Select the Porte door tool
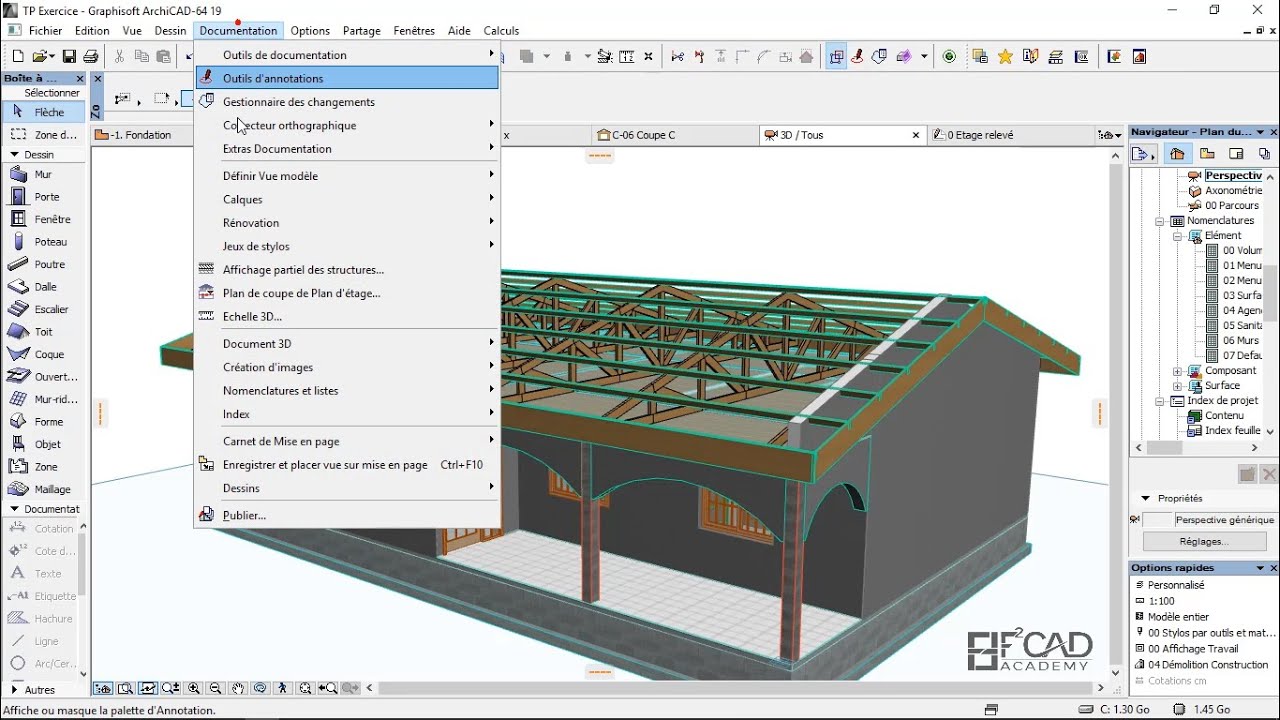 click(x=42, y=197)
